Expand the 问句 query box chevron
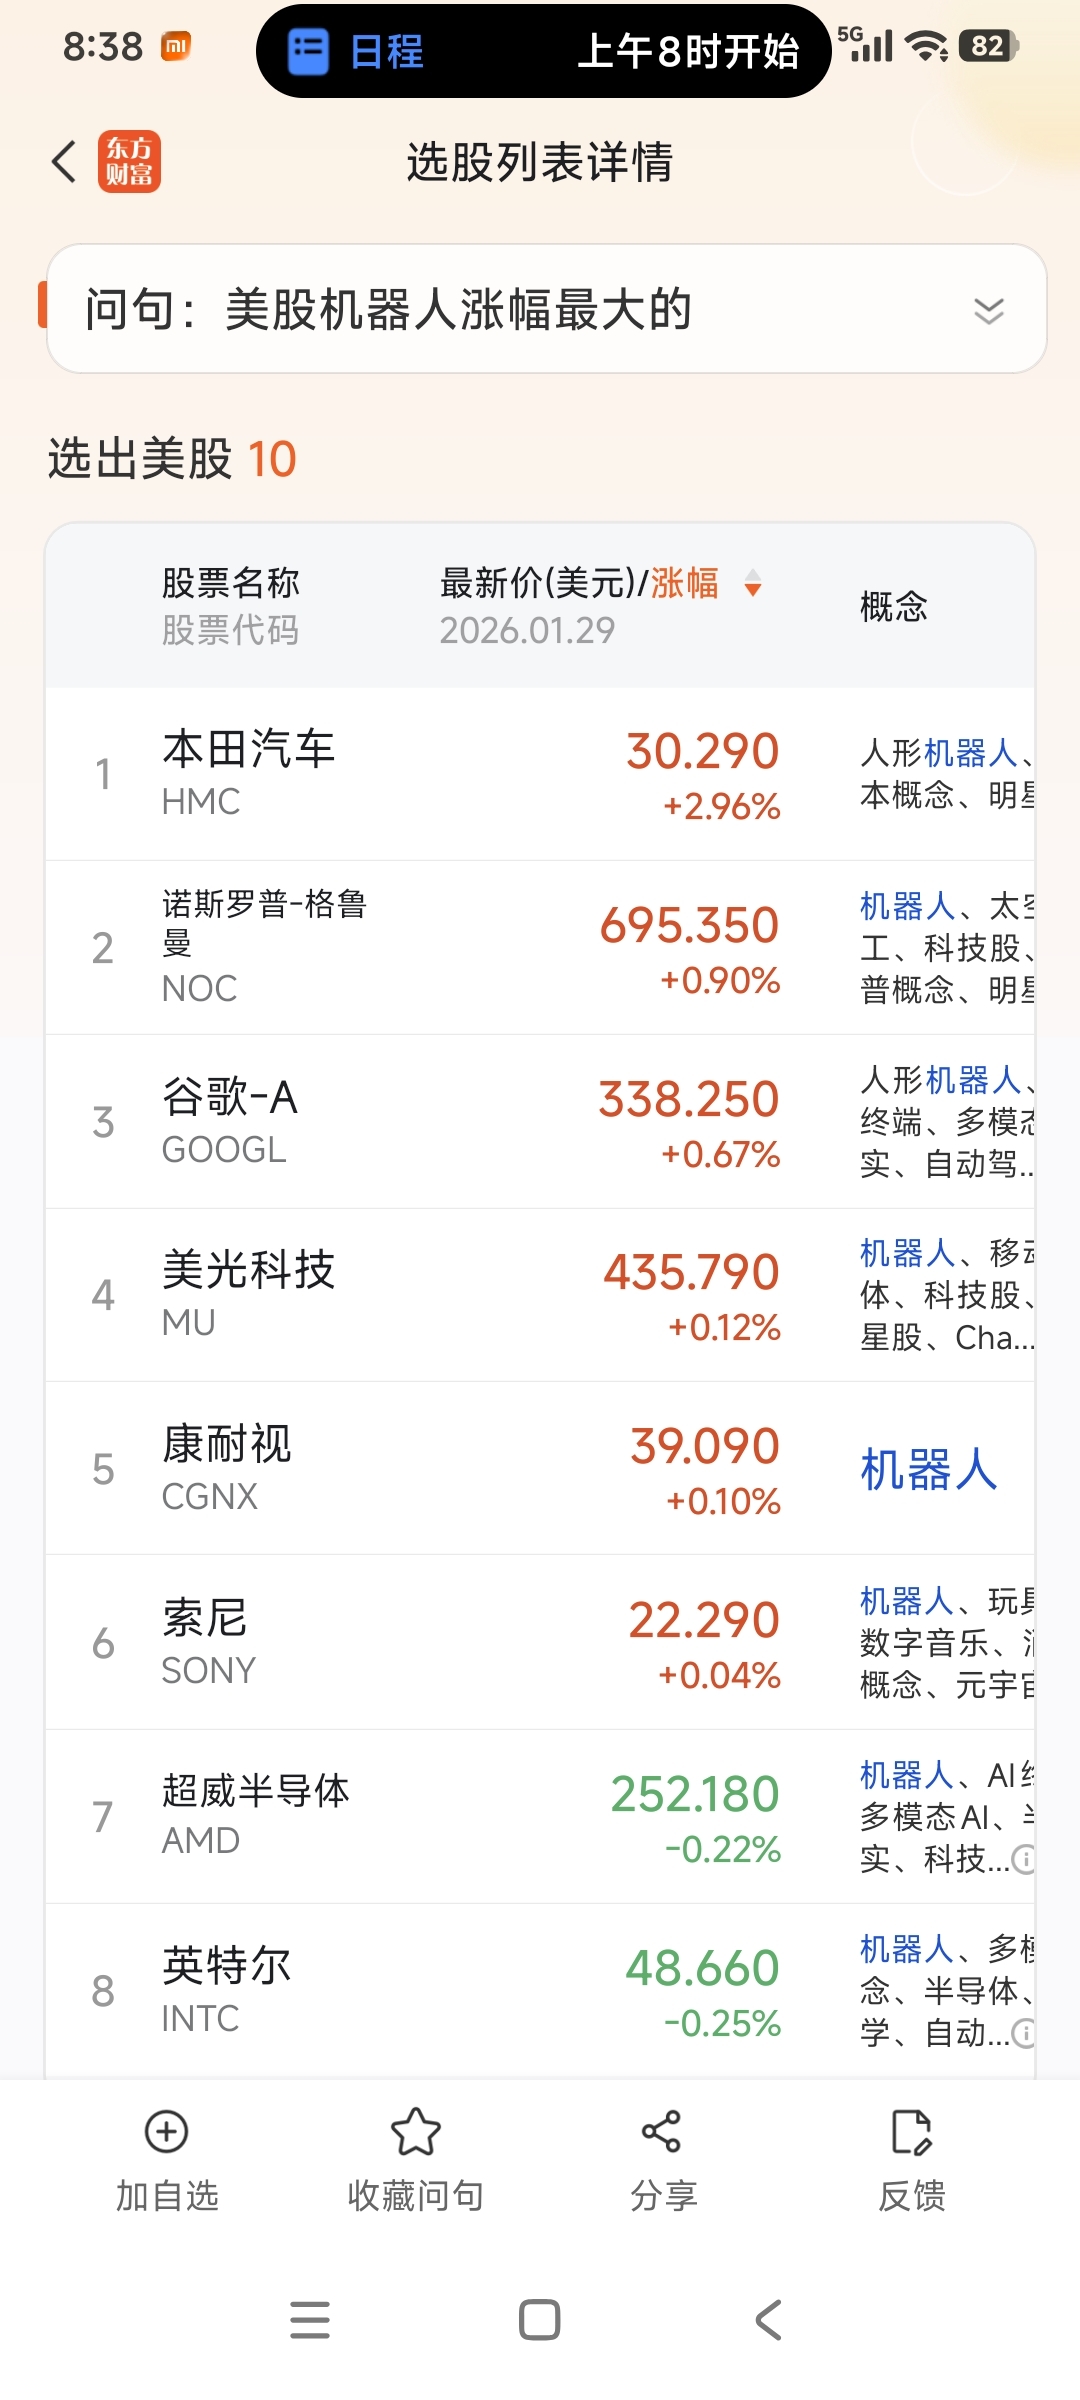This screenshot has width=1080, height=2400. point(988,310)
